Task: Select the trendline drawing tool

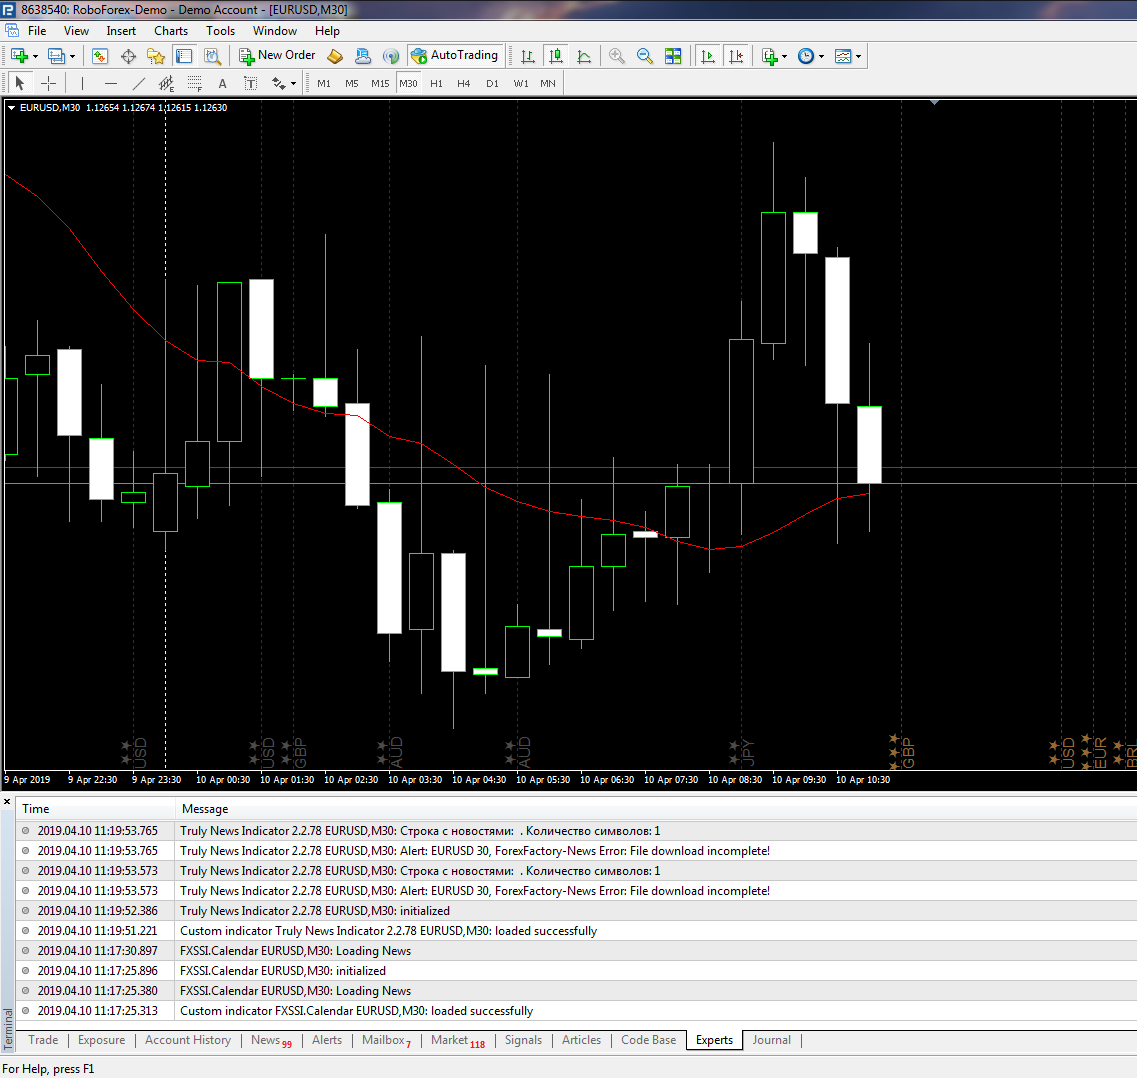Action: (x=138, y=83)
